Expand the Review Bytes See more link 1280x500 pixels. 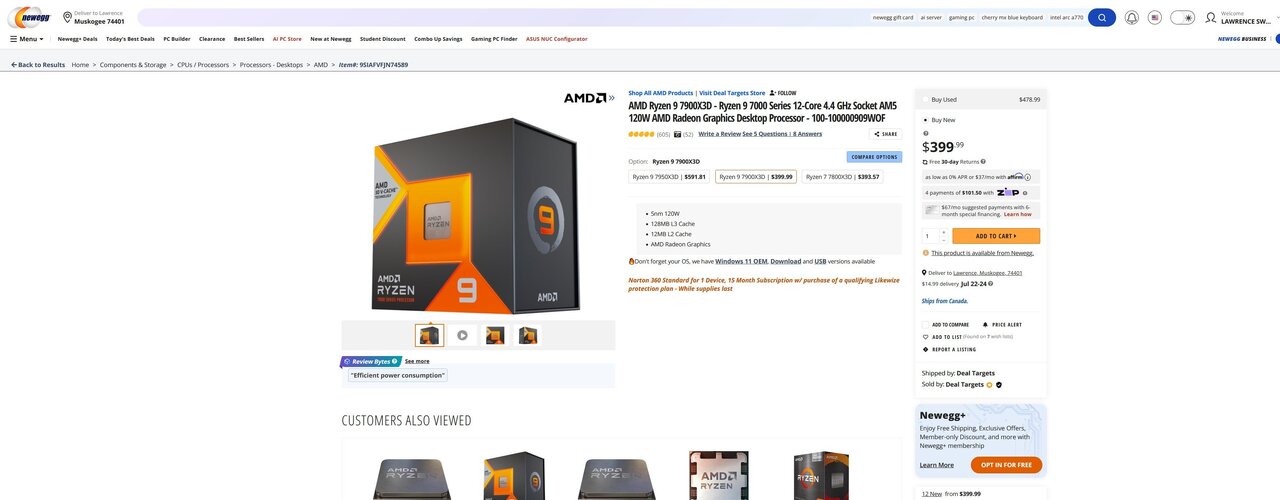[x=417, y=361]
